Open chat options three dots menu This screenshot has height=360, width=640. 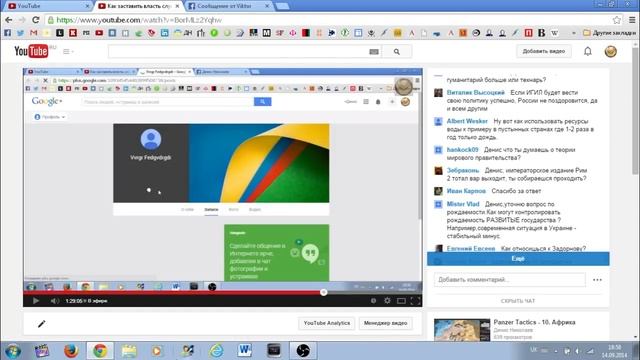(x=597, y=280)
